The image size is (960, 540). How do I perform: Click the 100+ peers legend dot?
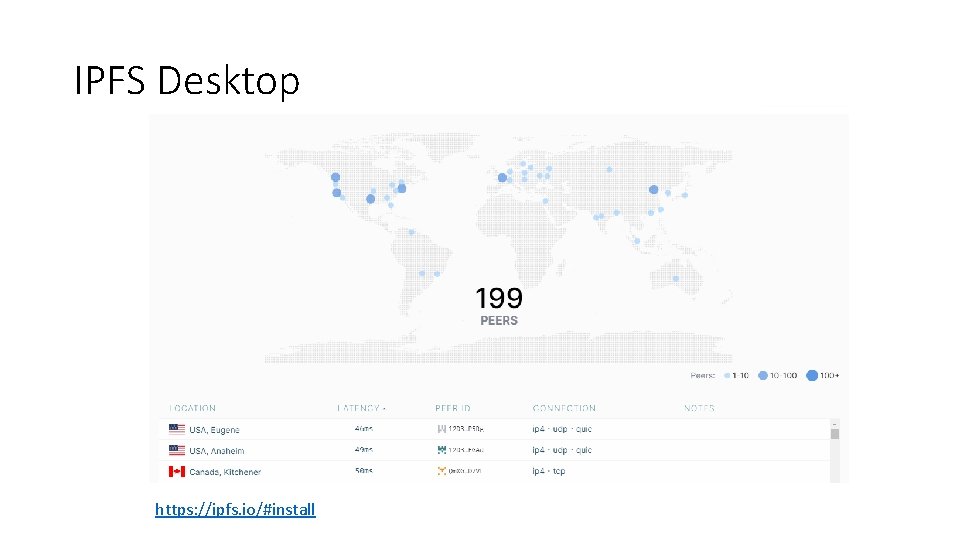[812, 375]
